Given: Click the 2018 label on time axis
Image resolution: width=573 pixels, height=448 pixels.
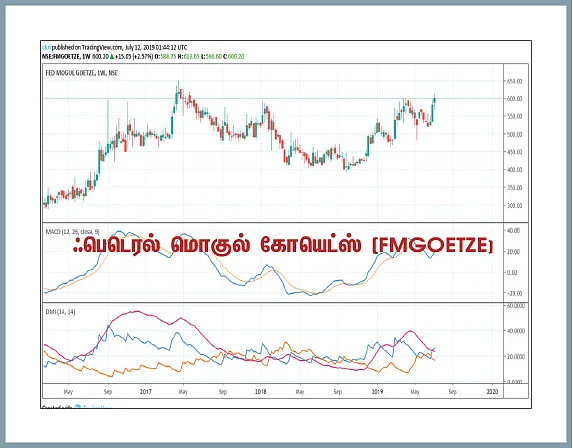Looking at the screenshot, I should (260, 392).
